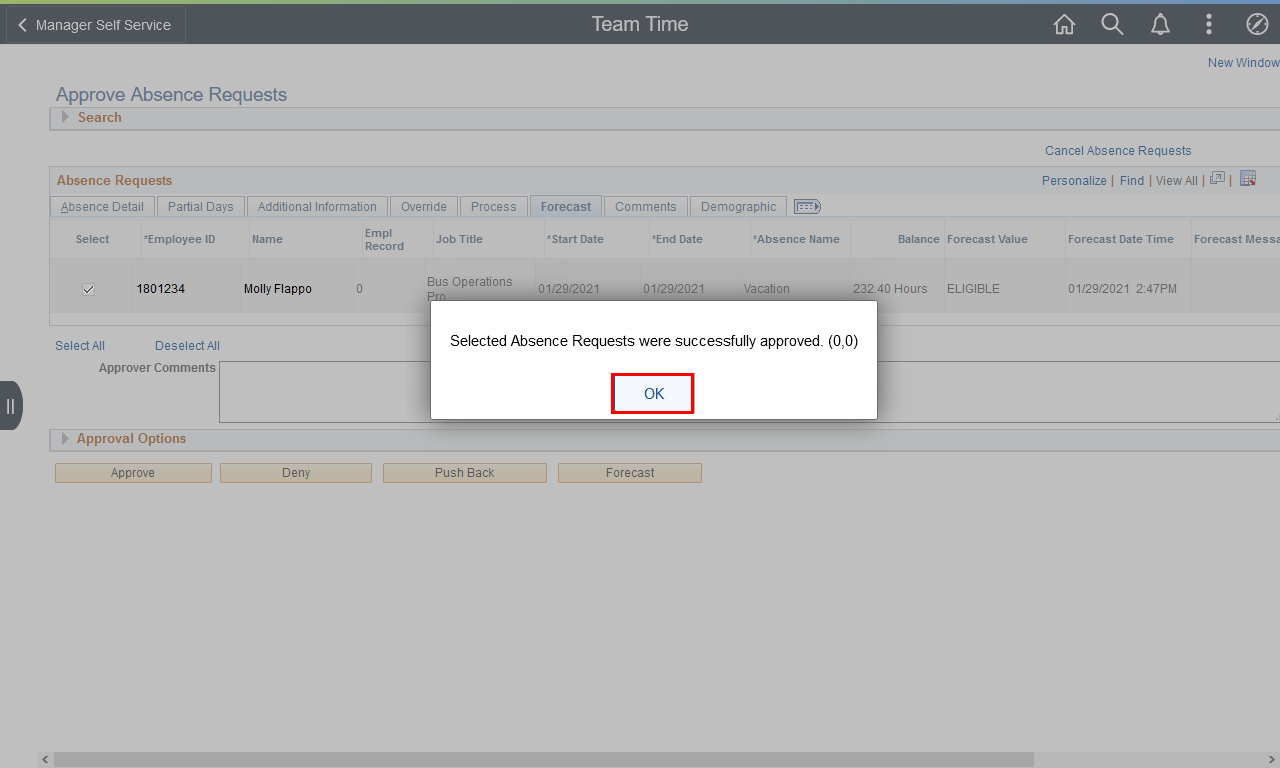Click the 232.40 Hours balance cell
The image size is (1280, 768).
890,289
